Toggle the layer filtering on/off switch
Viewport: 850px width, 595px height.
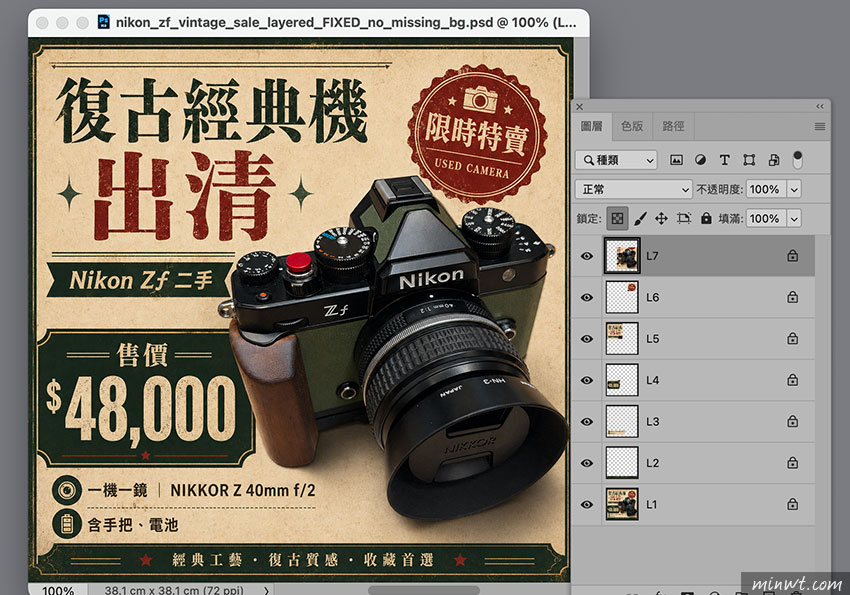797,159
